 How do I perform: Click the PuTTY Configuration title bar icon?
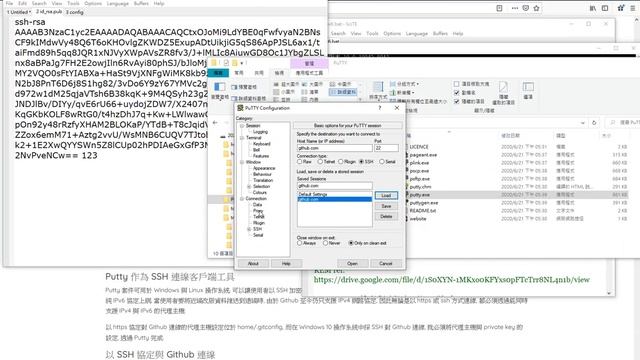pos(240,108)
